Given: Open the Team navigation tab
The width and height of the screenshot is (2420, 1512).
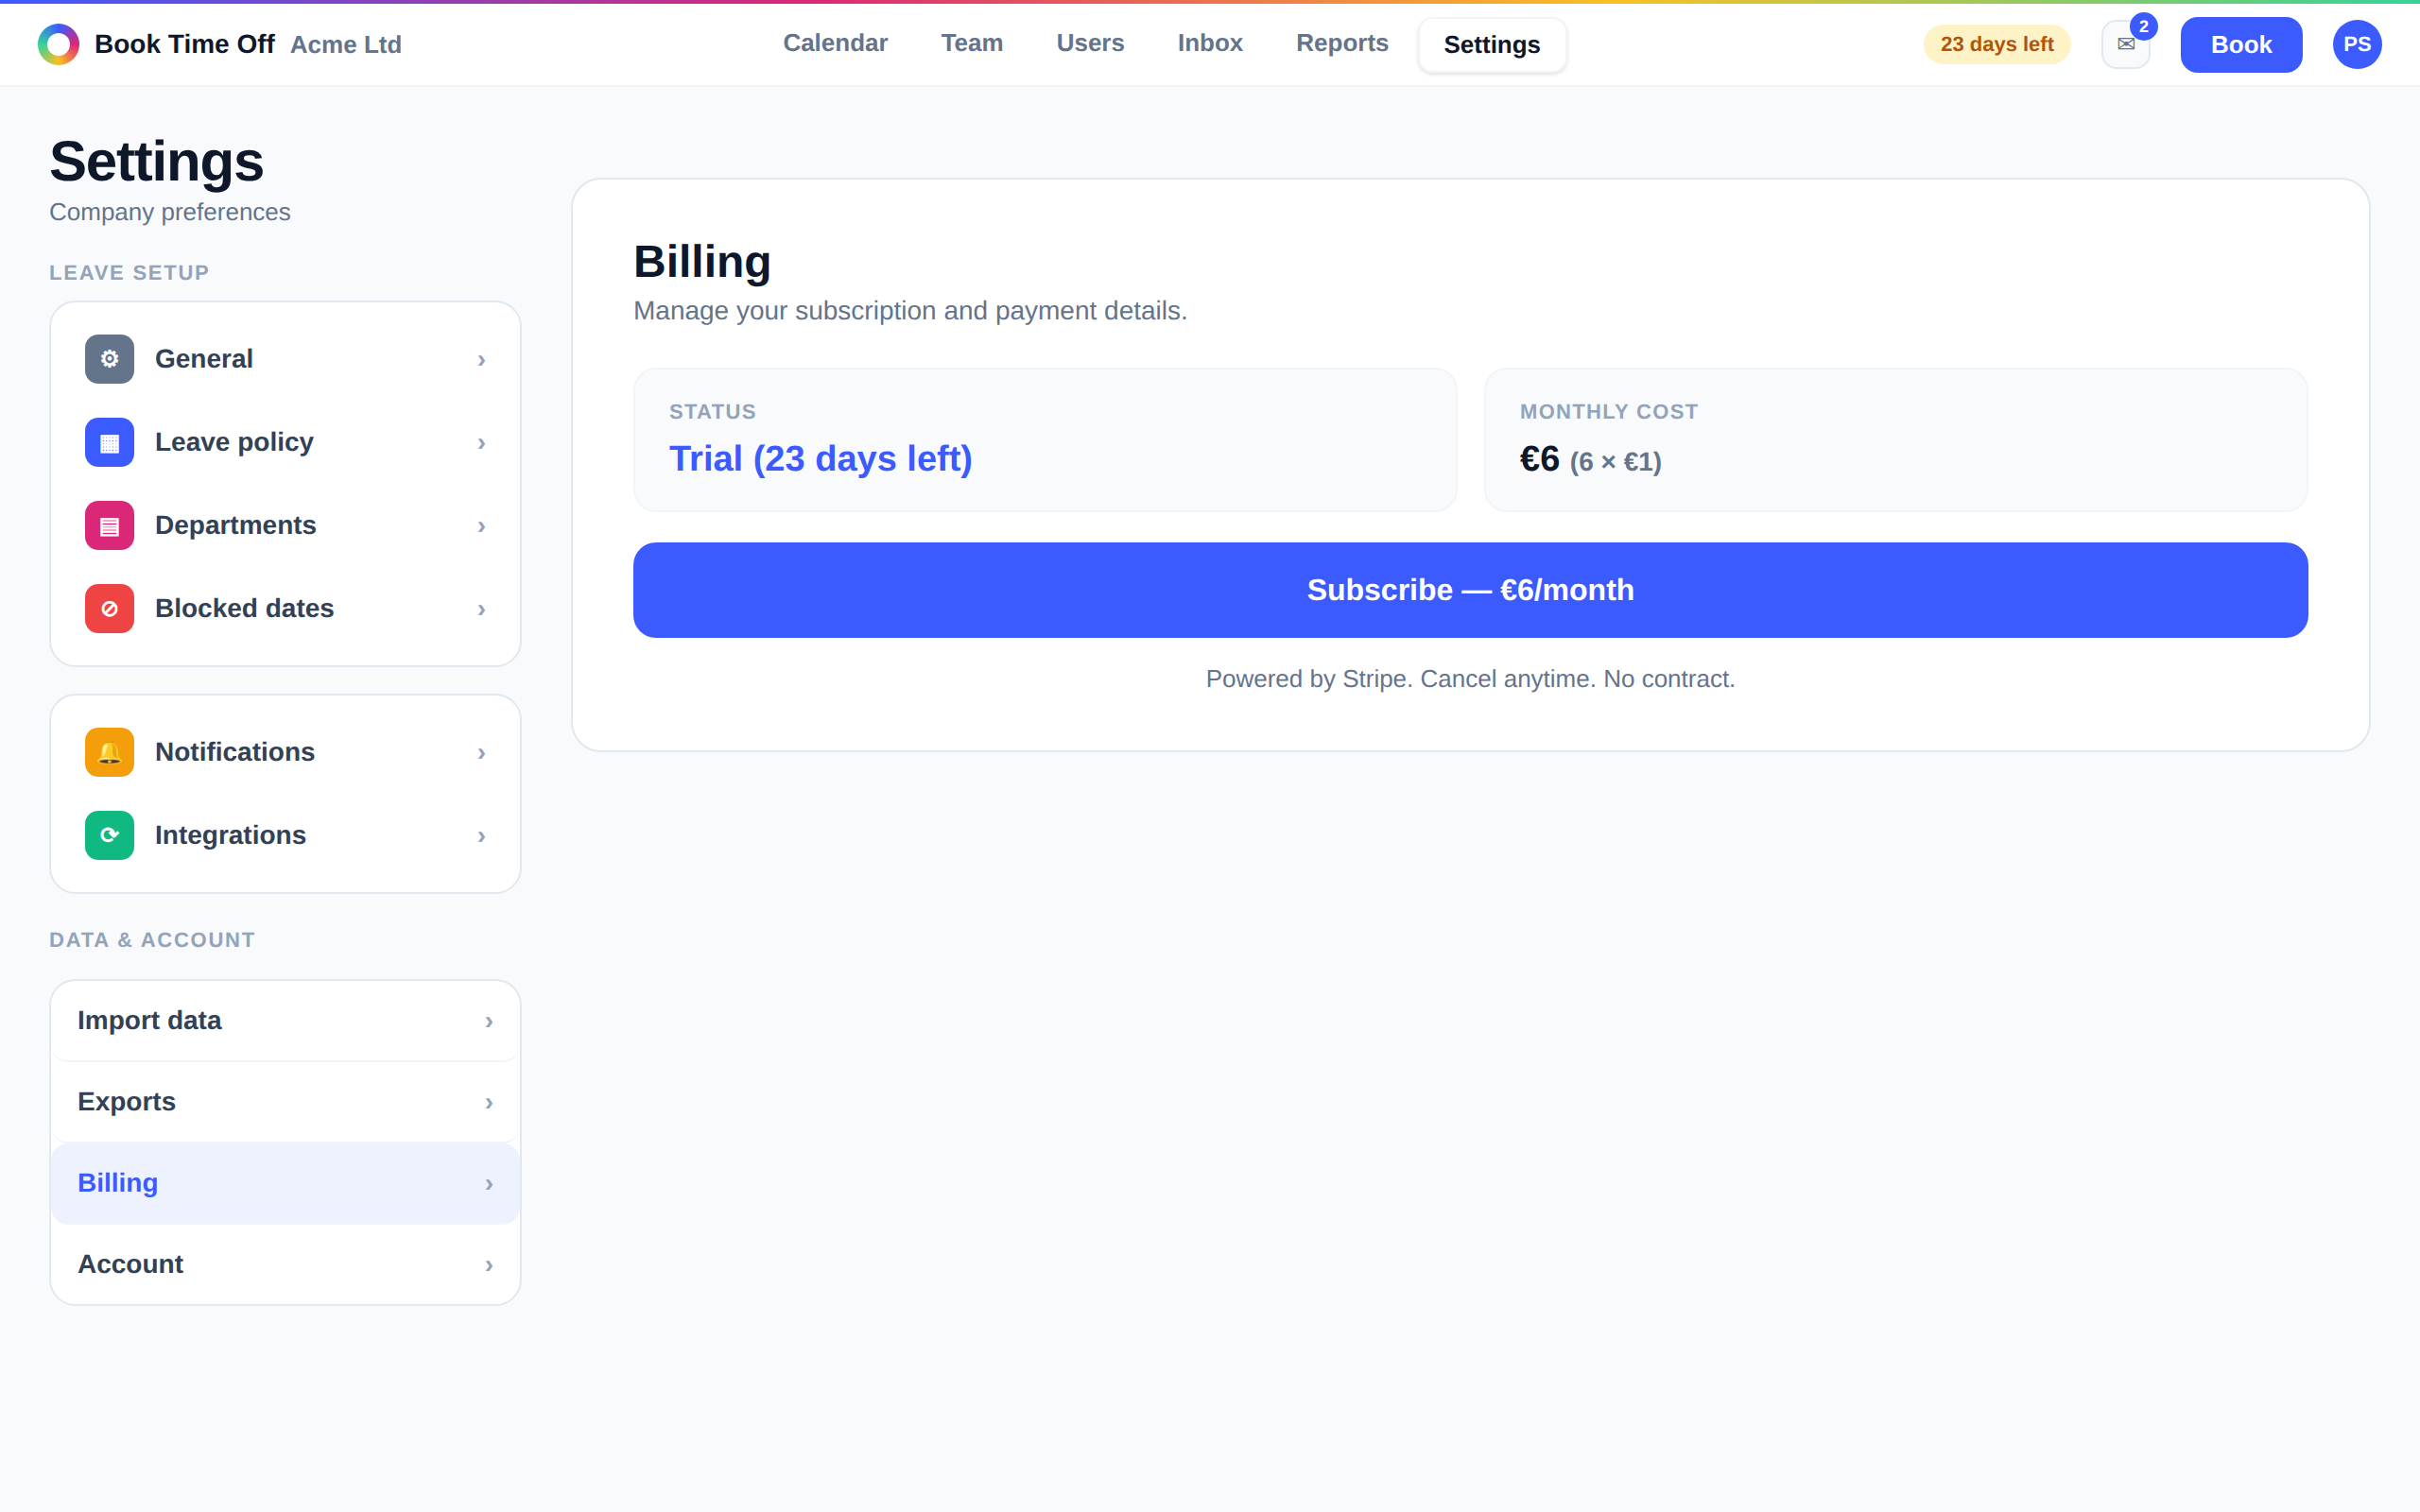Looking at the screenshot, I should click(x=972, y=43).
